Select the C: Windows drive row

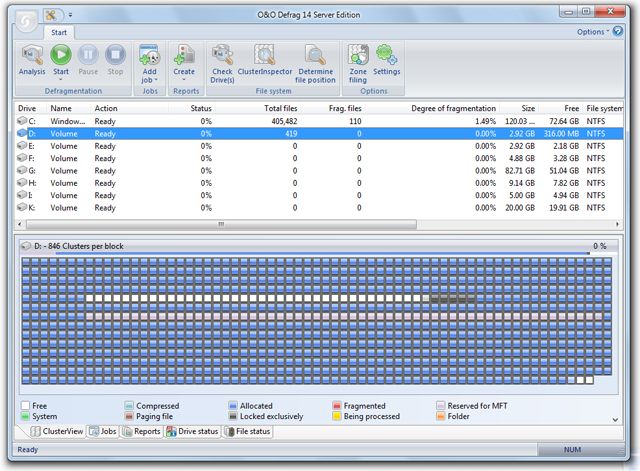pos(320,121)
